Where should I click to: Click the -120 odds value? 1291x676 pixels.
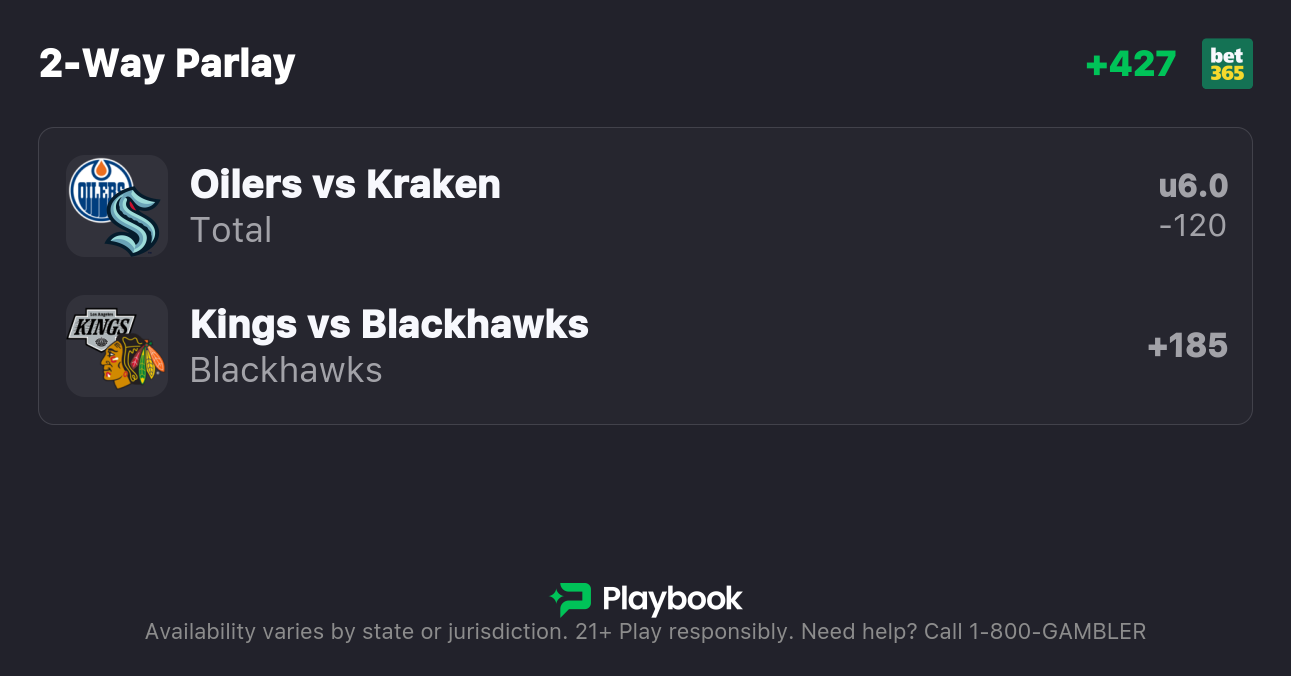pyautogui.click(x=1192, y=226)
